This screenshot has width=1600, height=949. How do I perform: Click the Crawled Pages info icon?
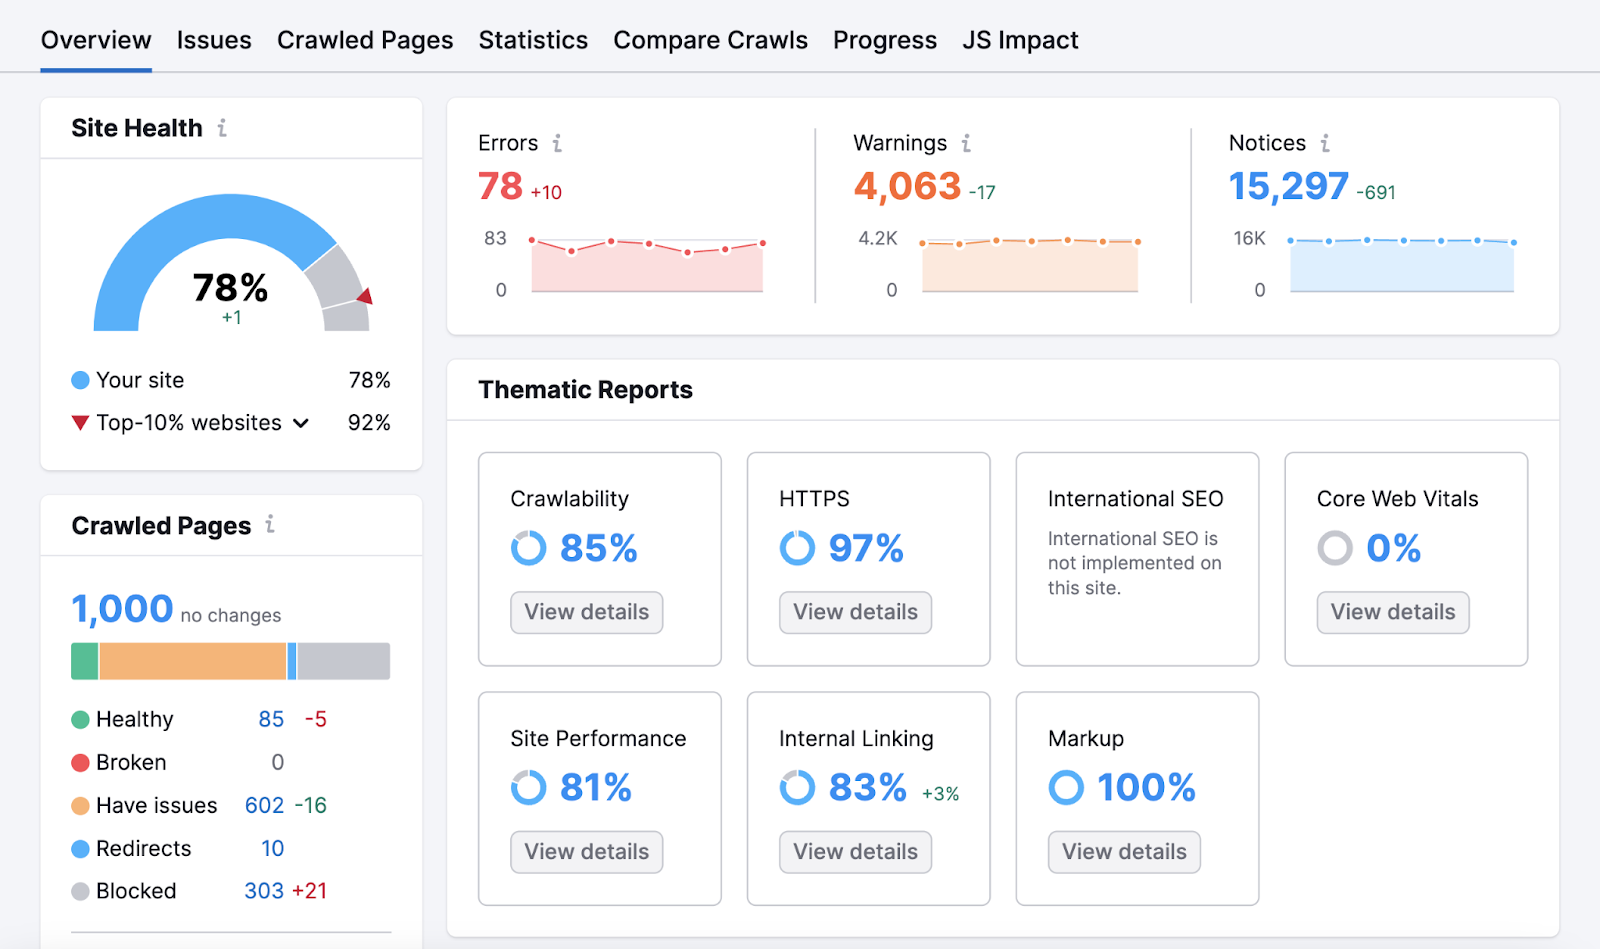[268, 525]
